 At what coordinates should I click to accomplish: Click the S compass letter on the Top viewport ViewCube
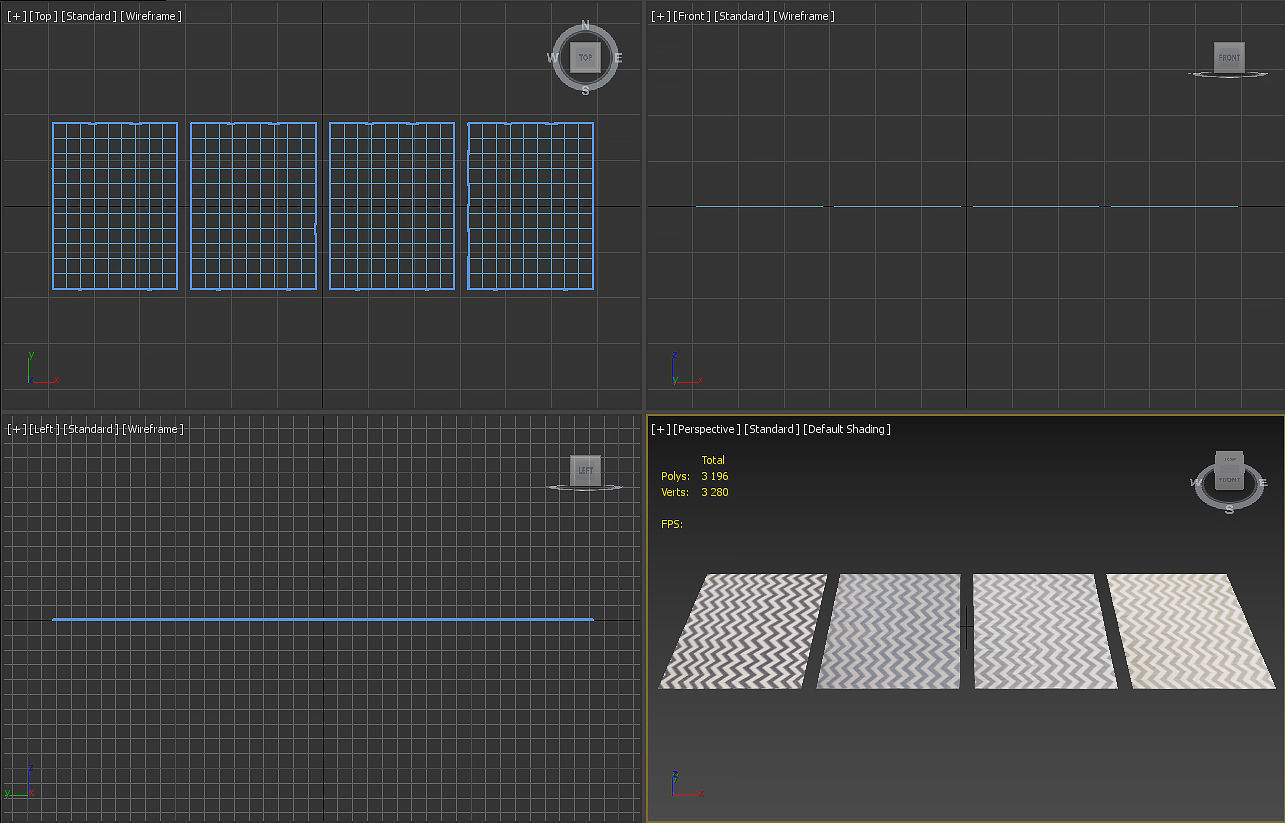click(x=585, y=90)
